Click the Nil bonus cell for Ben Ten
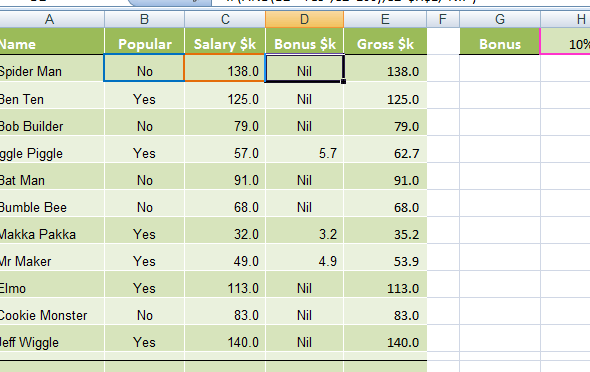Screen dimensions: 590x372 pyautogui.click(x=304, y=96)
